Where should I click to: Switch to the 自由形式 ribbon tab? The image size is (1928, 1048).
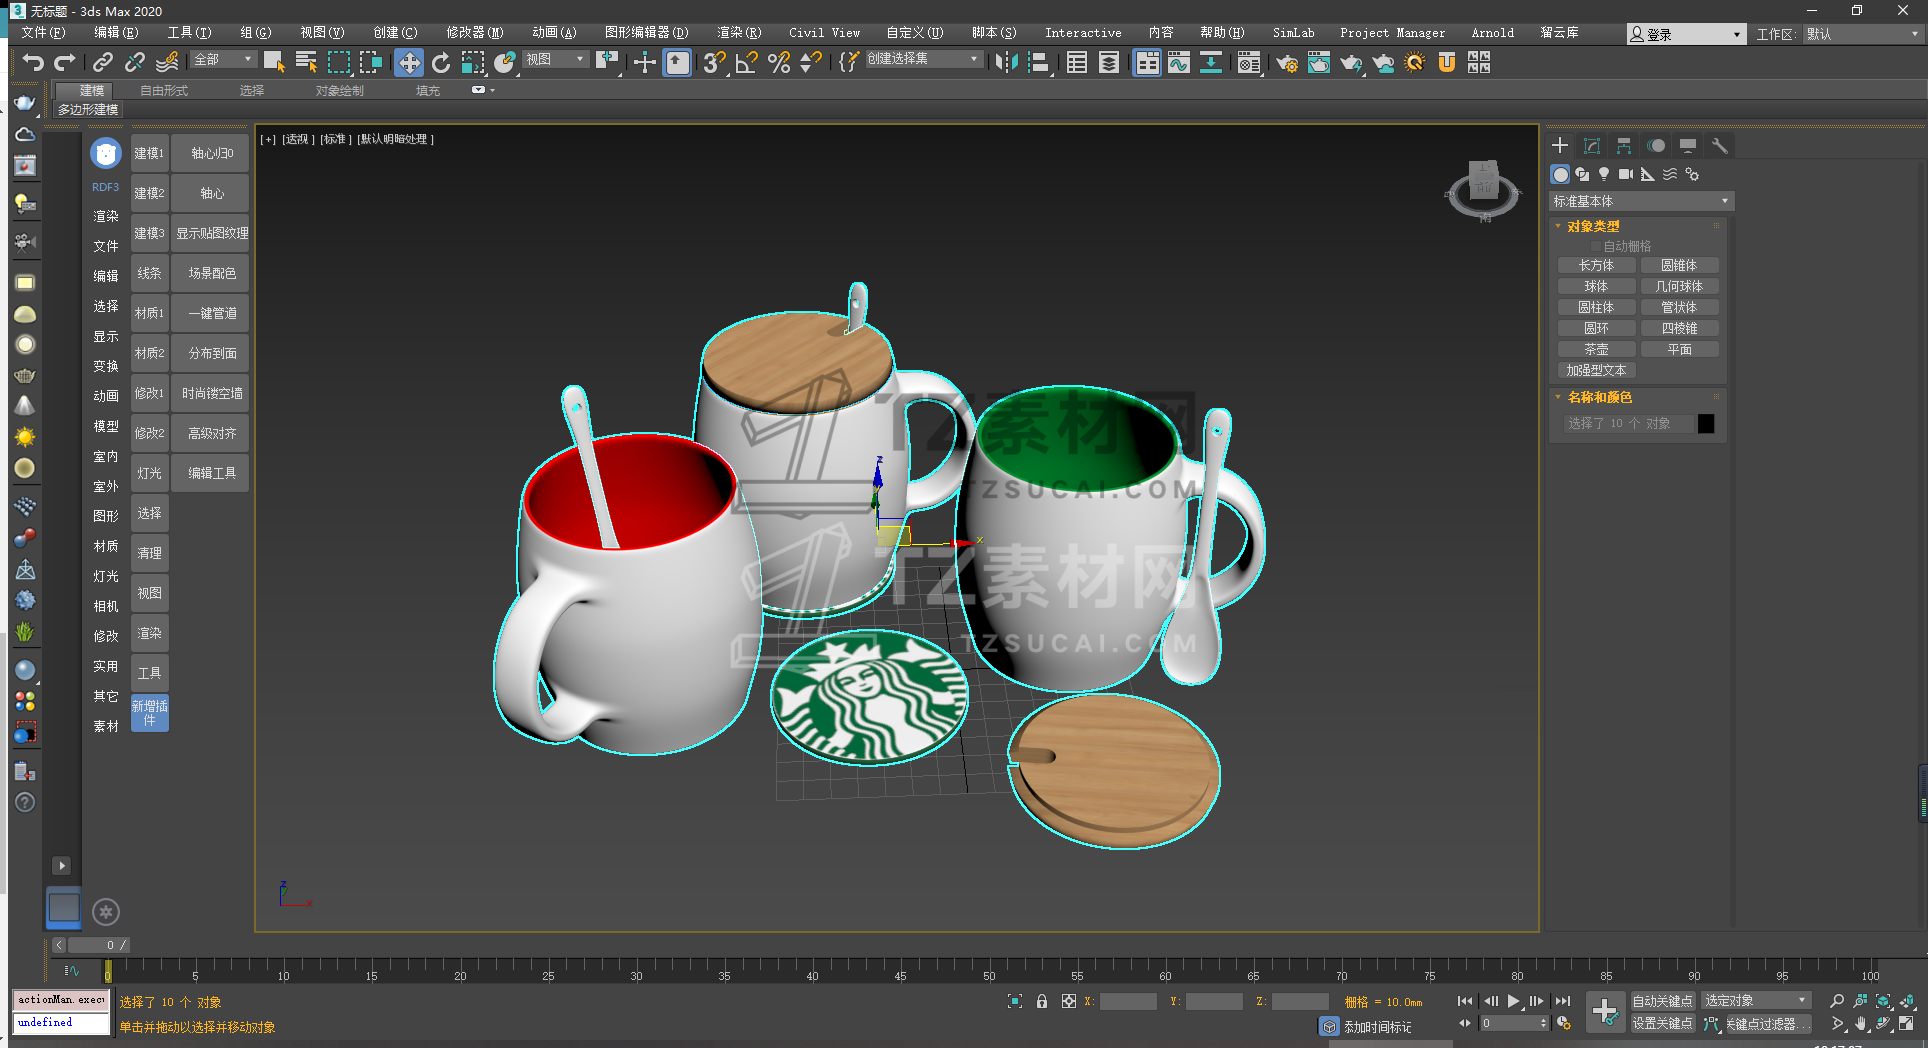coord(164,90)
